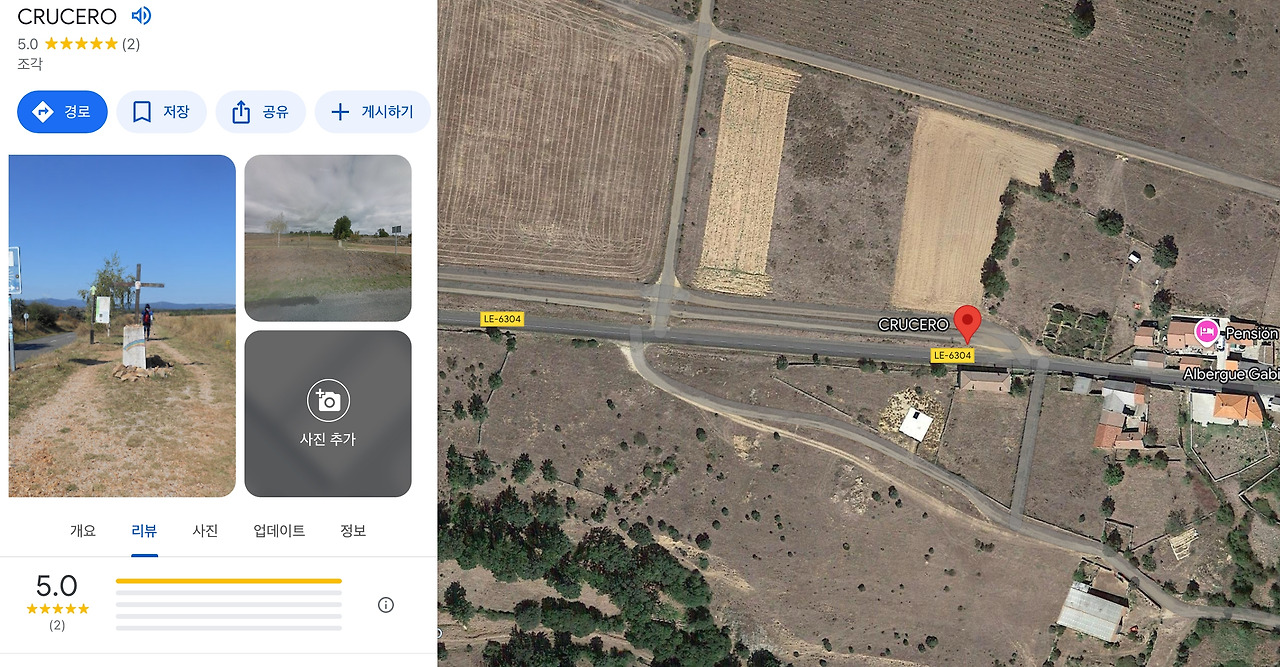The height and width of the screenshot is (667, 1280).
Task: Open the 리뷰 tab
Action: click(x=144, y=531)
